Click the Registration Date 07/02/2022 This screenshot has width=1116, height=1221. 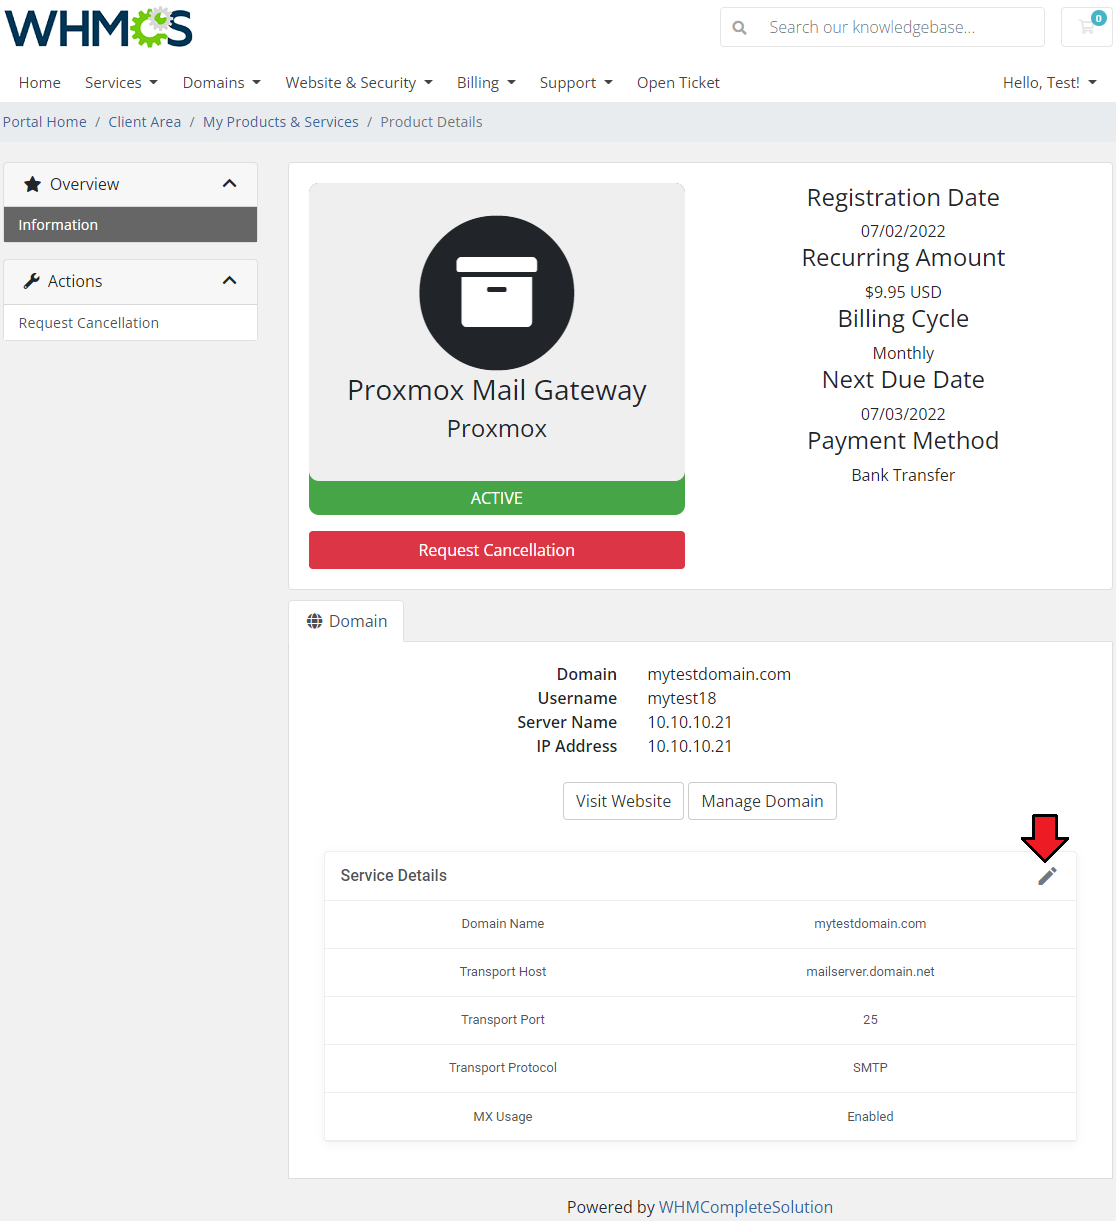pos(903,231)
